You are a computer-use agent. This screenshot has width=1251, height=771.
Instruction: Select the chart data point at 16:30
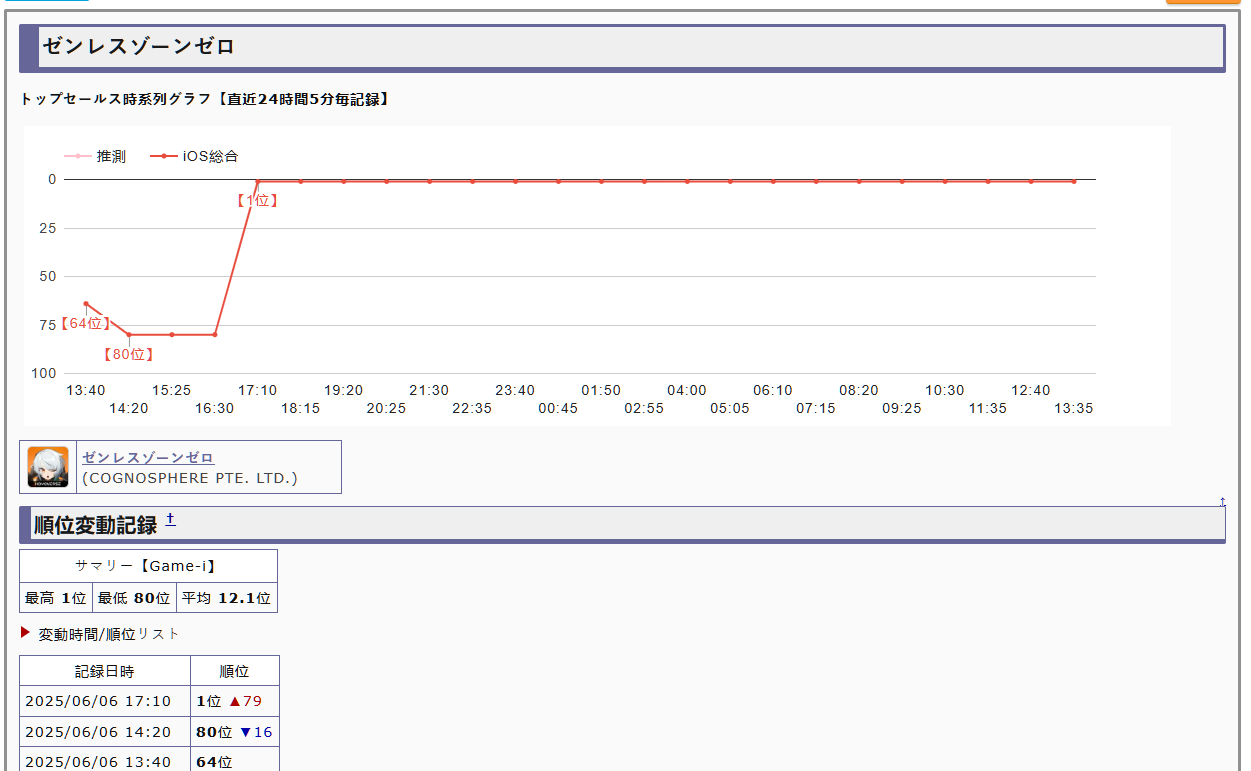pyautogui.click(x=215, y=334)
